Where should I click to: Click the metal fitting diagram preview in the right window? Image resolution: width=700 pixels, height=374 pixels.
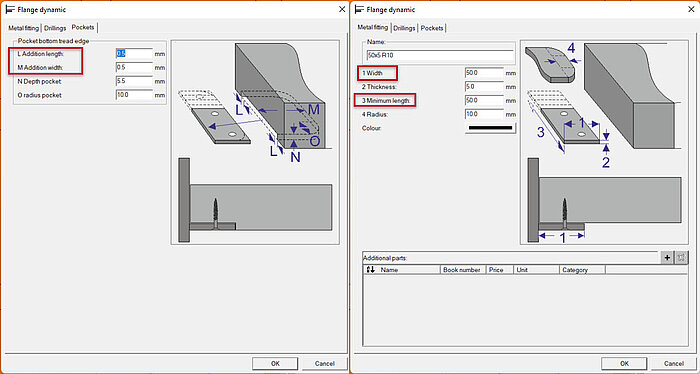604,142
